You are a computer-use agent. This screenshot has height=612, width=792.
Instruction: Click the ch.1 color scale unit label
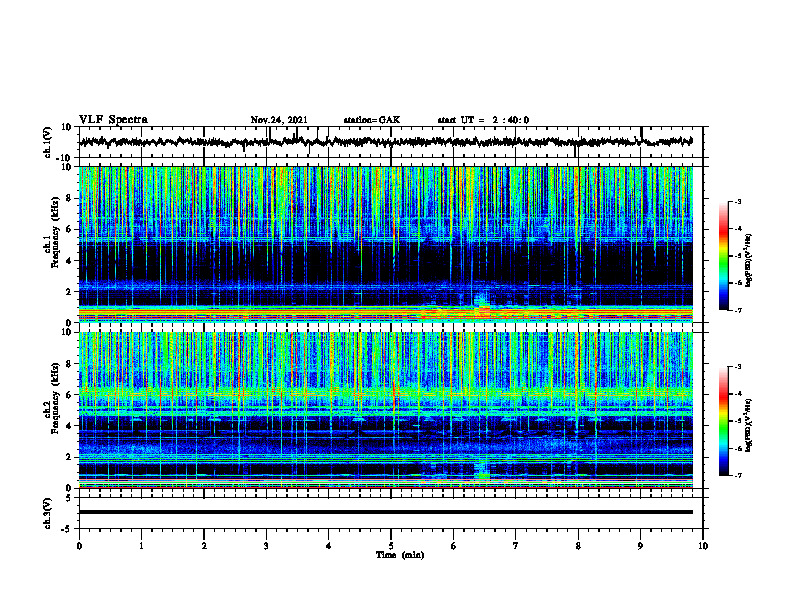point(749,261)
